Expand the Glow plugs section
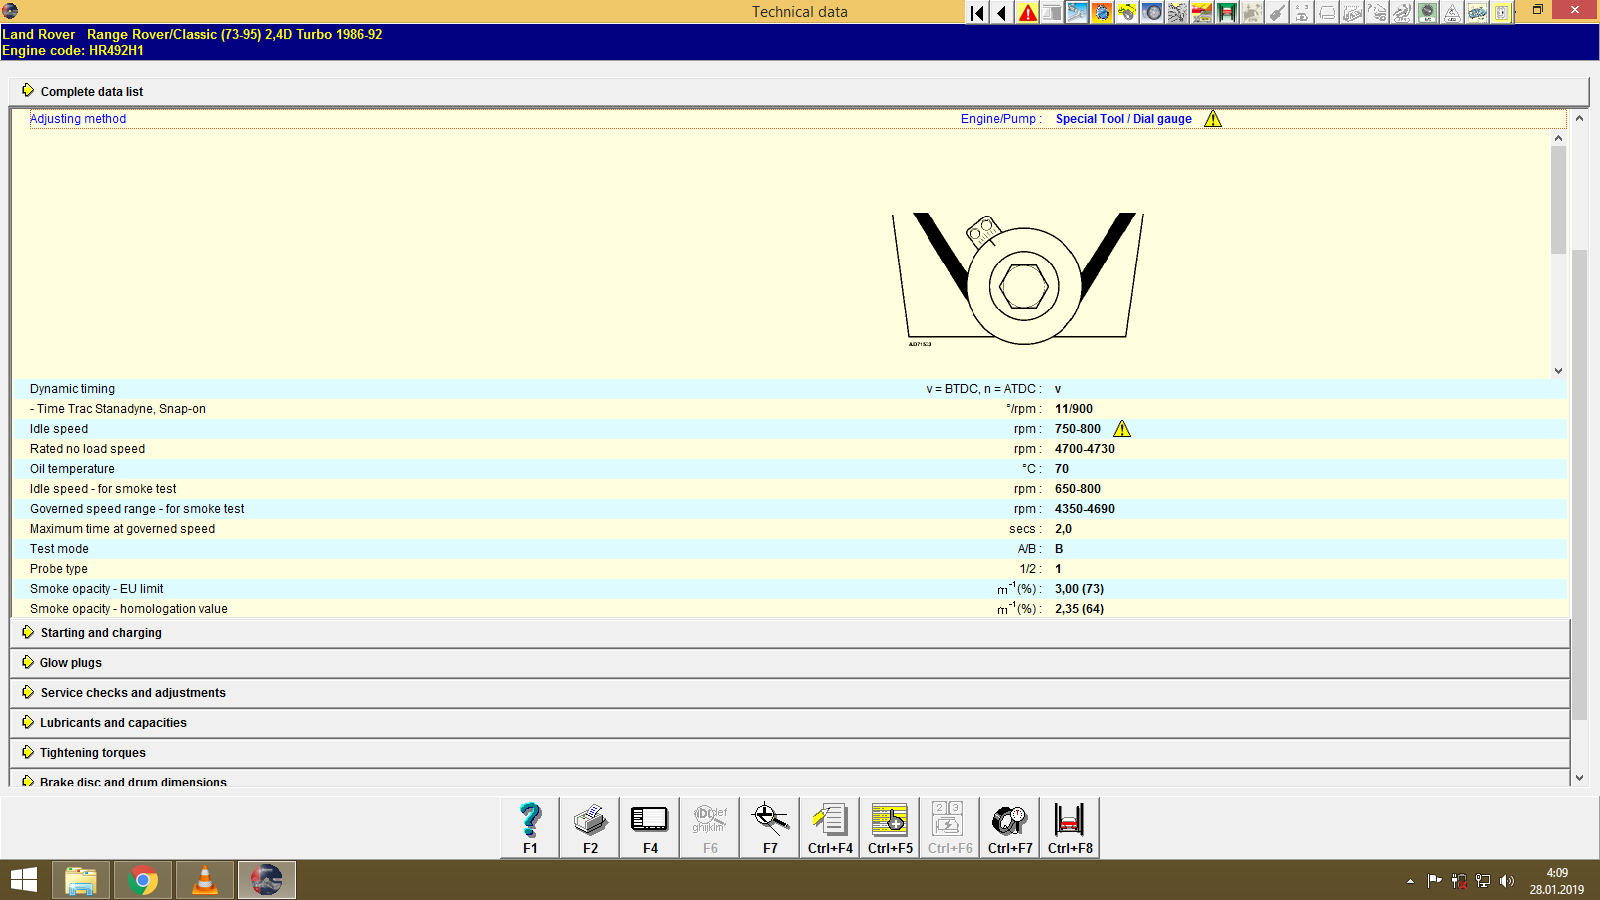This screenshot has height=900, width=1600. (69, 662)
